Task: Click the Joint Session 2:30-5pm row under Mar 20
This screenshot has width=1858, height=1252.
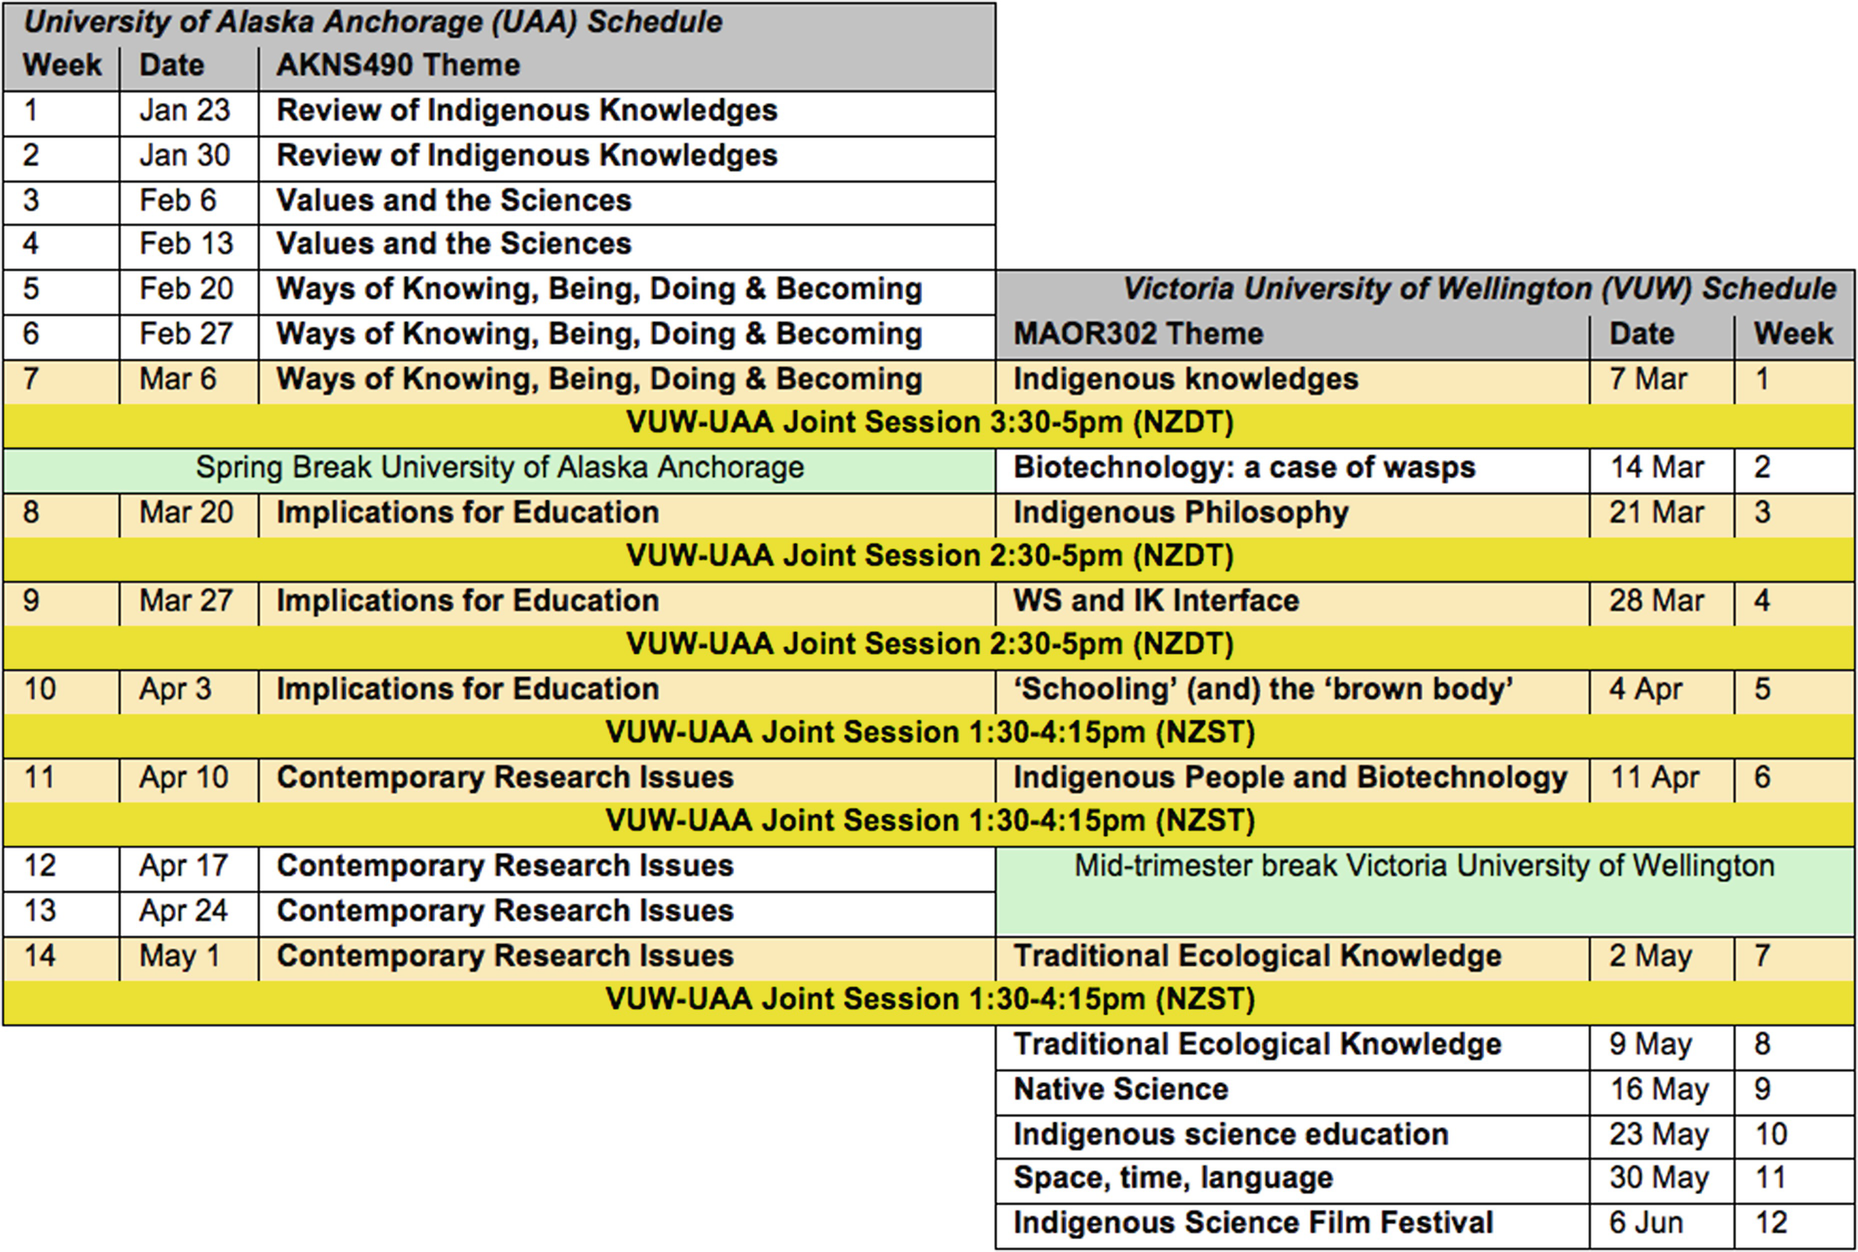Action: pos(929,557)
